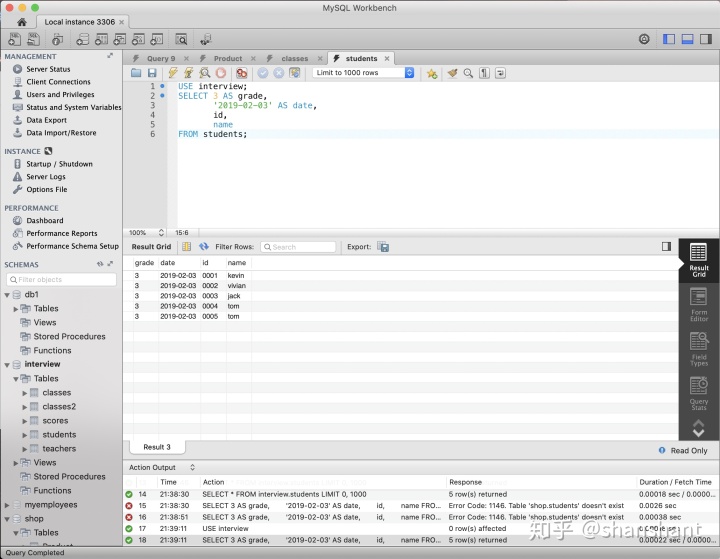
Task: Toggle continue-on-error for script execution
Action: pyautogui.click(x=242, y=73)
